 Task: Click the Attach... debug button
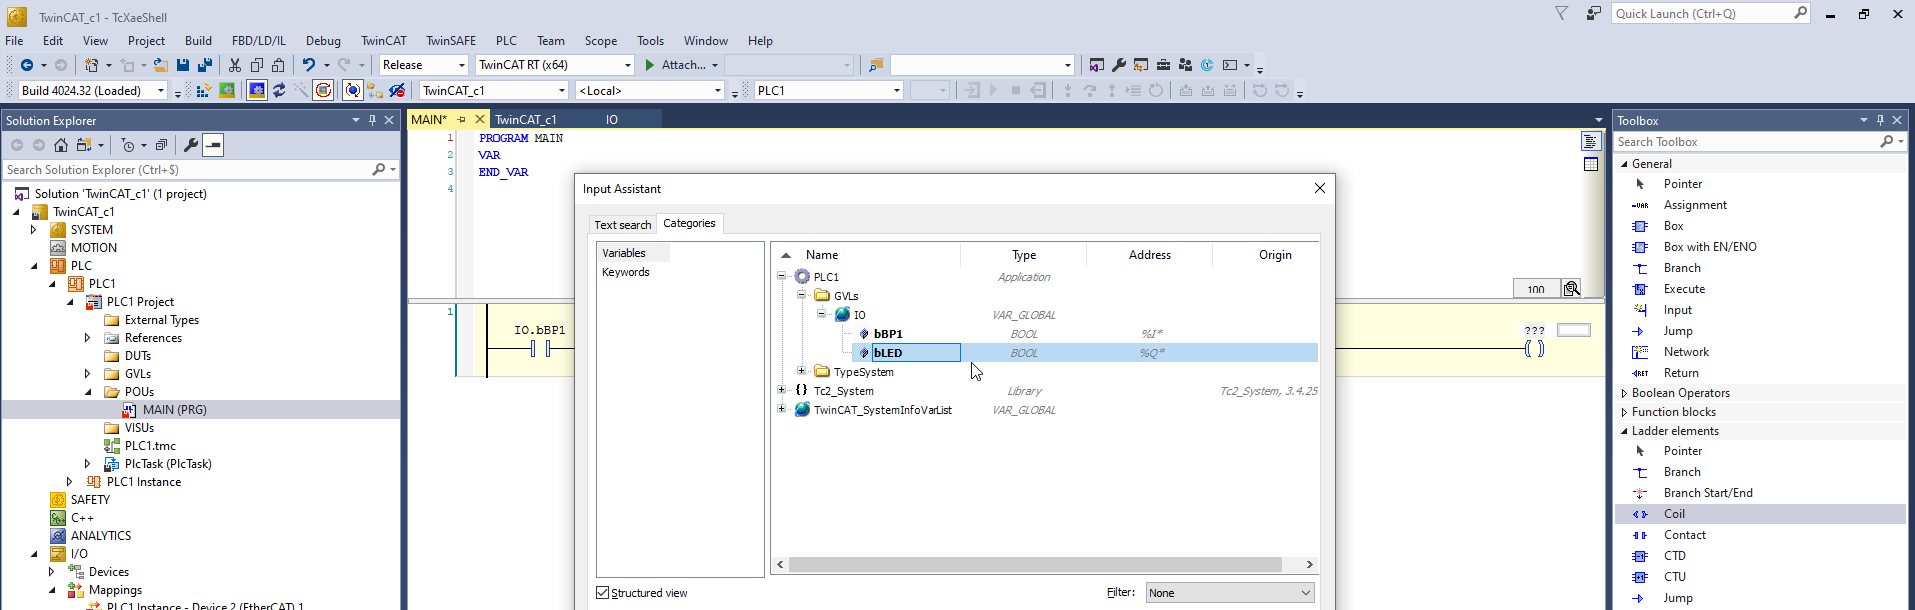[x=682, y=65]
